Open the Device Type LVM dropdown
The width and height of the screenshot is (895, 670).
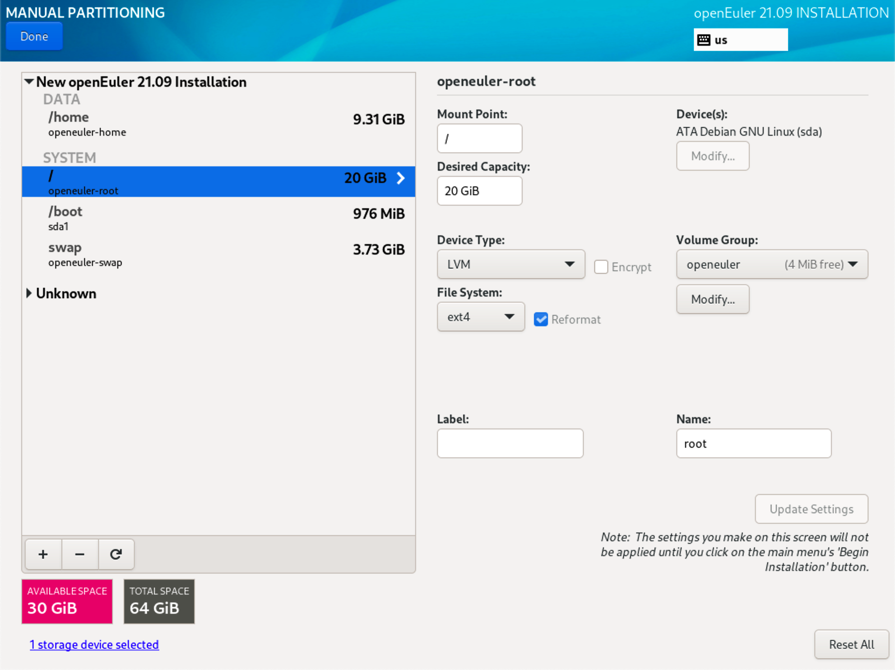tap(510, 264)
